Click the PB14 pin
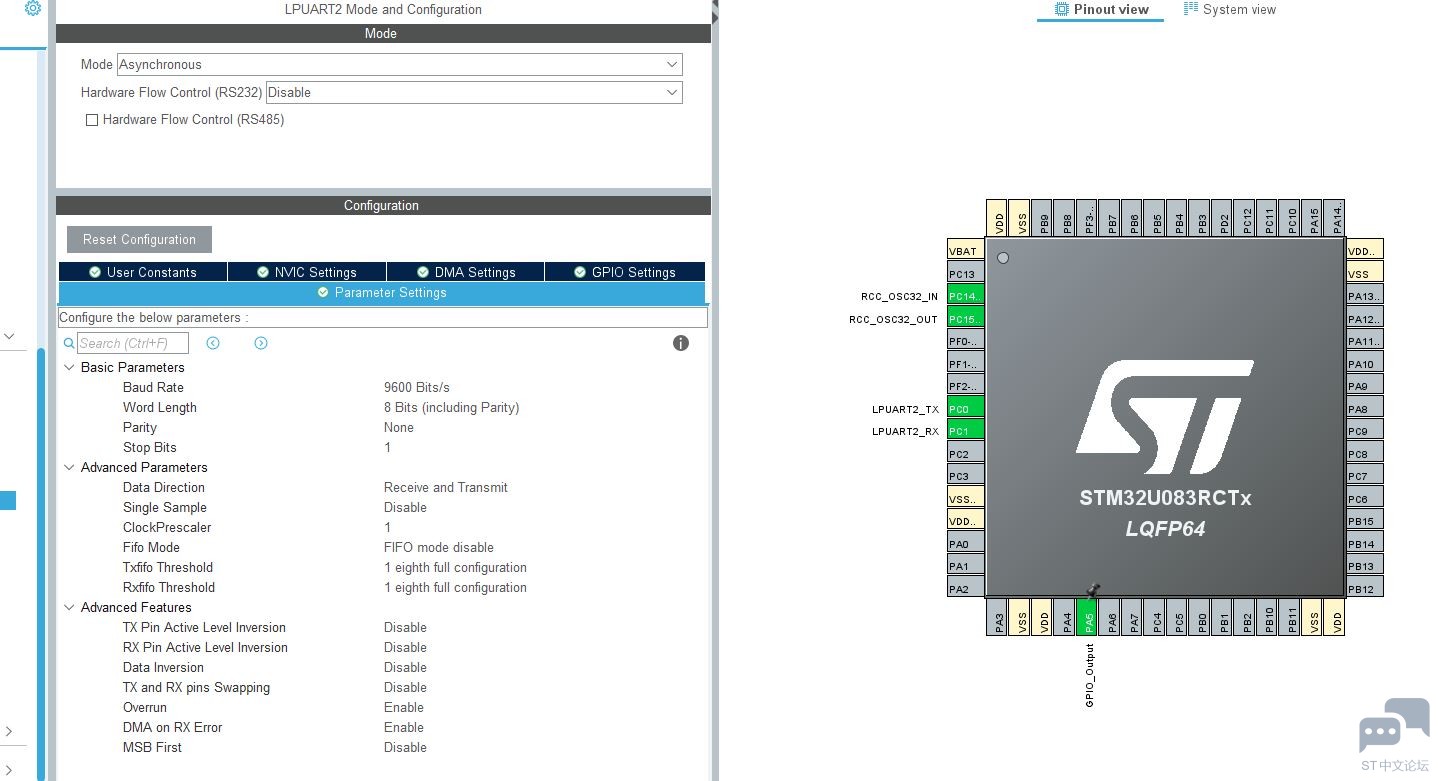This screenshot has height=781, width=1438. click(1364, 544)
